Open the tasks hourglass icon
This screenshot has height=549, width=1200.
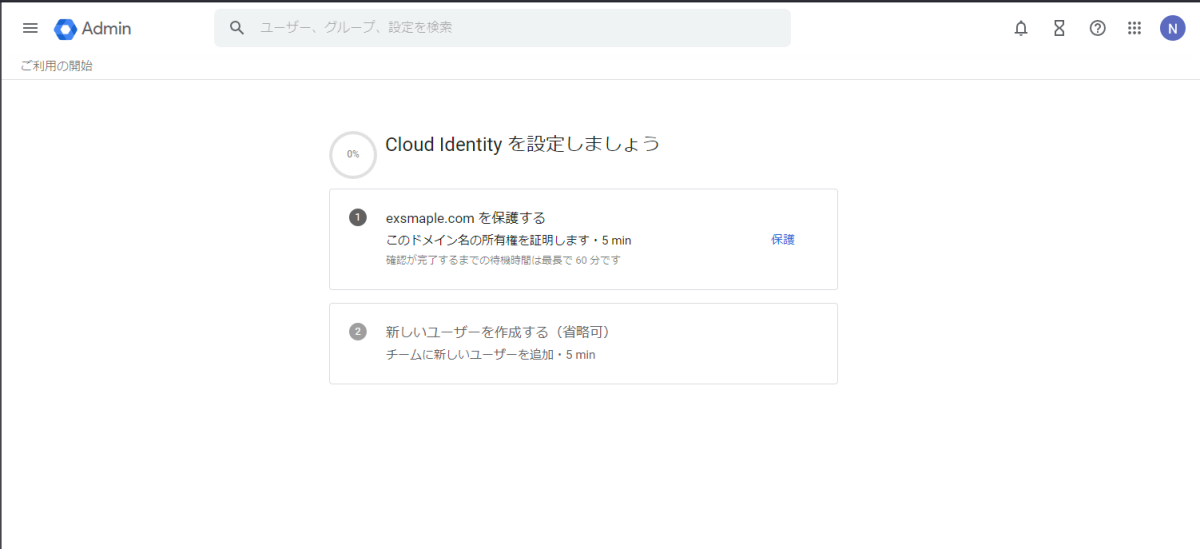tap(1059, 28)
